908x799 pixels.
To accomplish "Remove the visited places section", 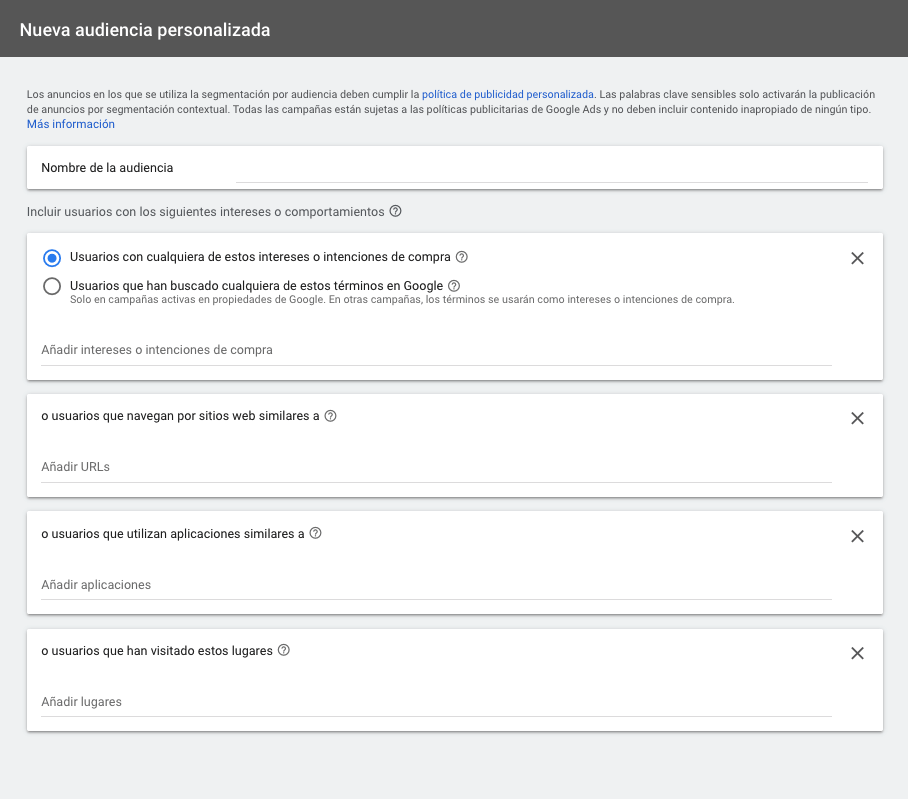I will (x=857, y=653).
